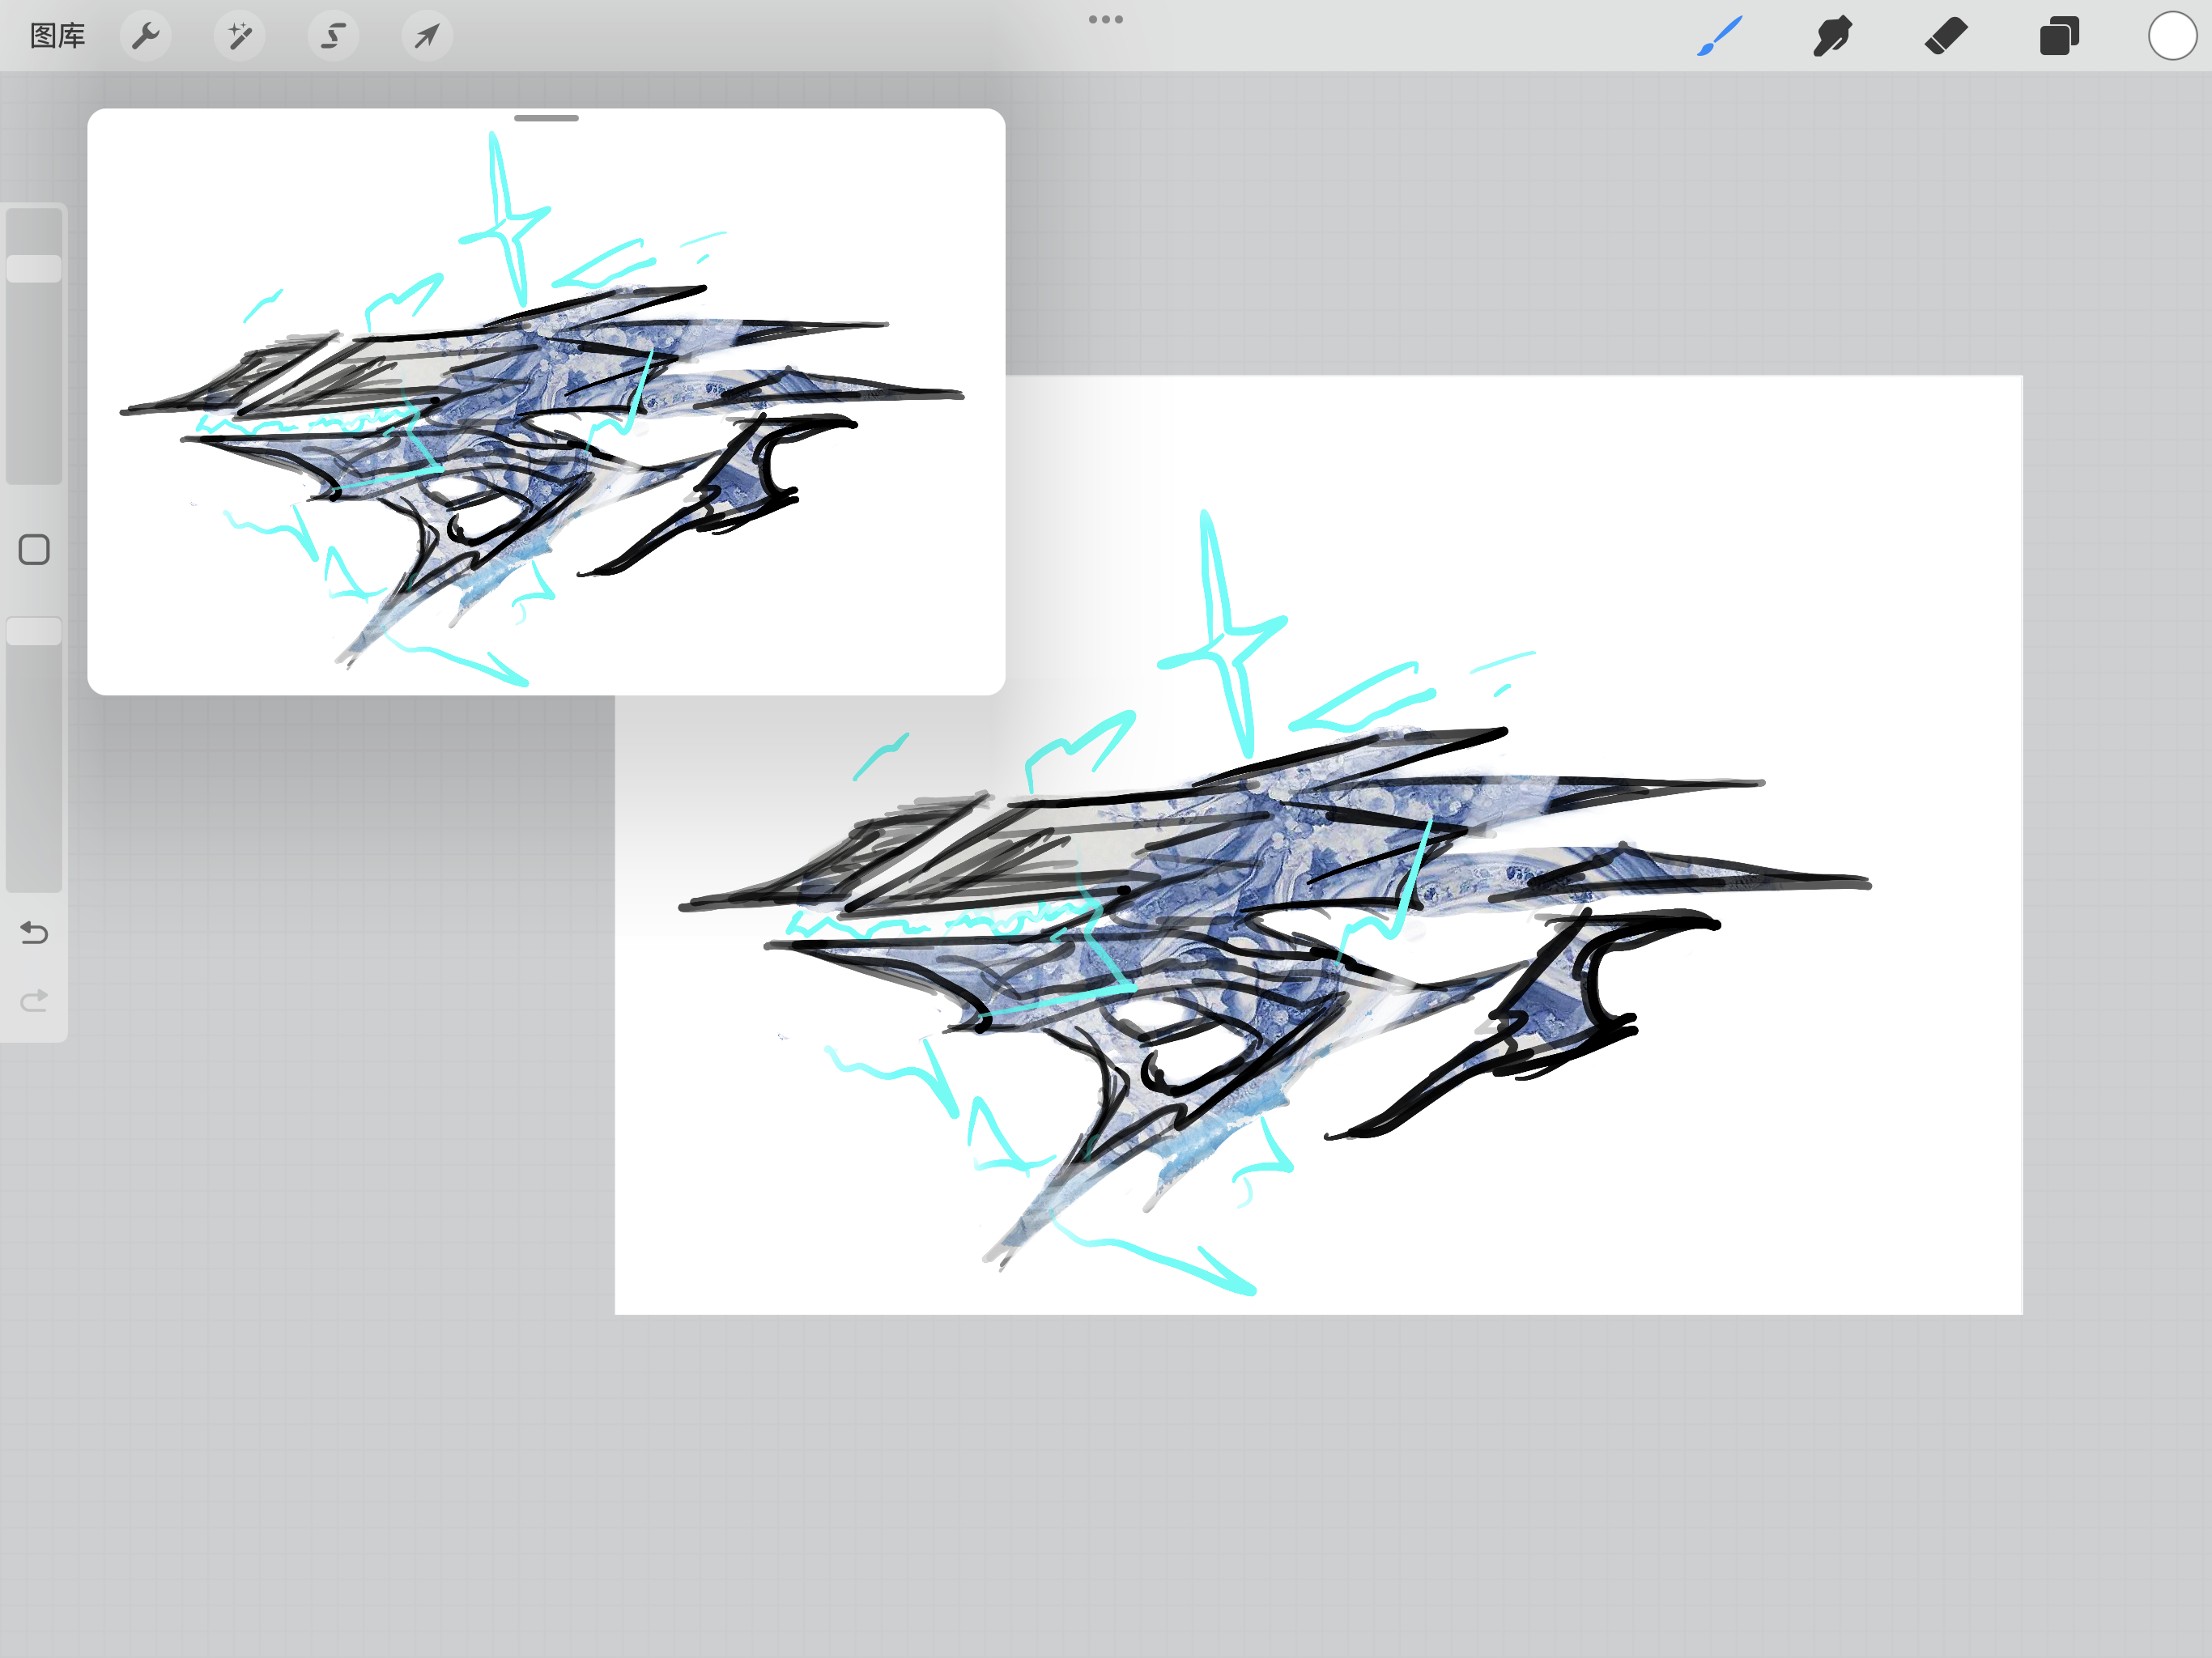Open the Layers panel
The width and height of the screenshot is (2212, 1658).
[2059, 36]
